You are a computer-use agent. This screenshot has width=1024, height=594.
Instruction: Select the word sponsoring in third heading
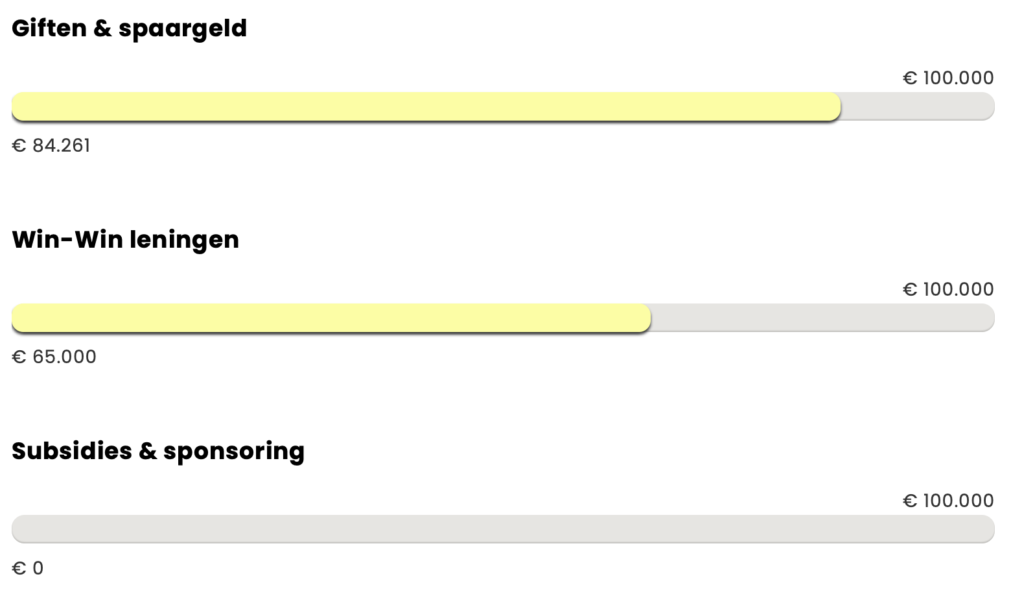point(234,453)
